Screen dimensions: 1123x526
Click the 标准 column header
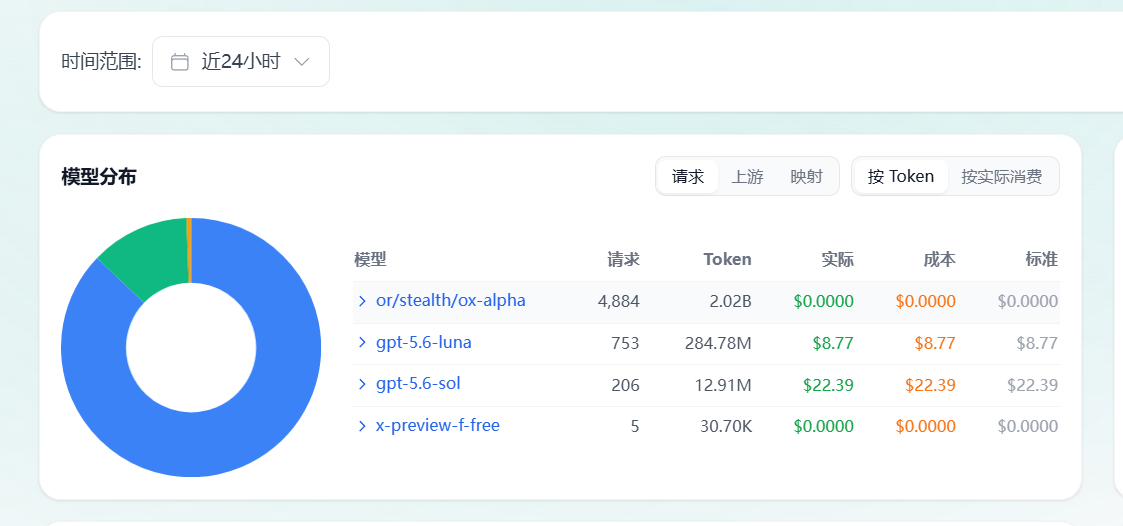(x=1041, y=259)
